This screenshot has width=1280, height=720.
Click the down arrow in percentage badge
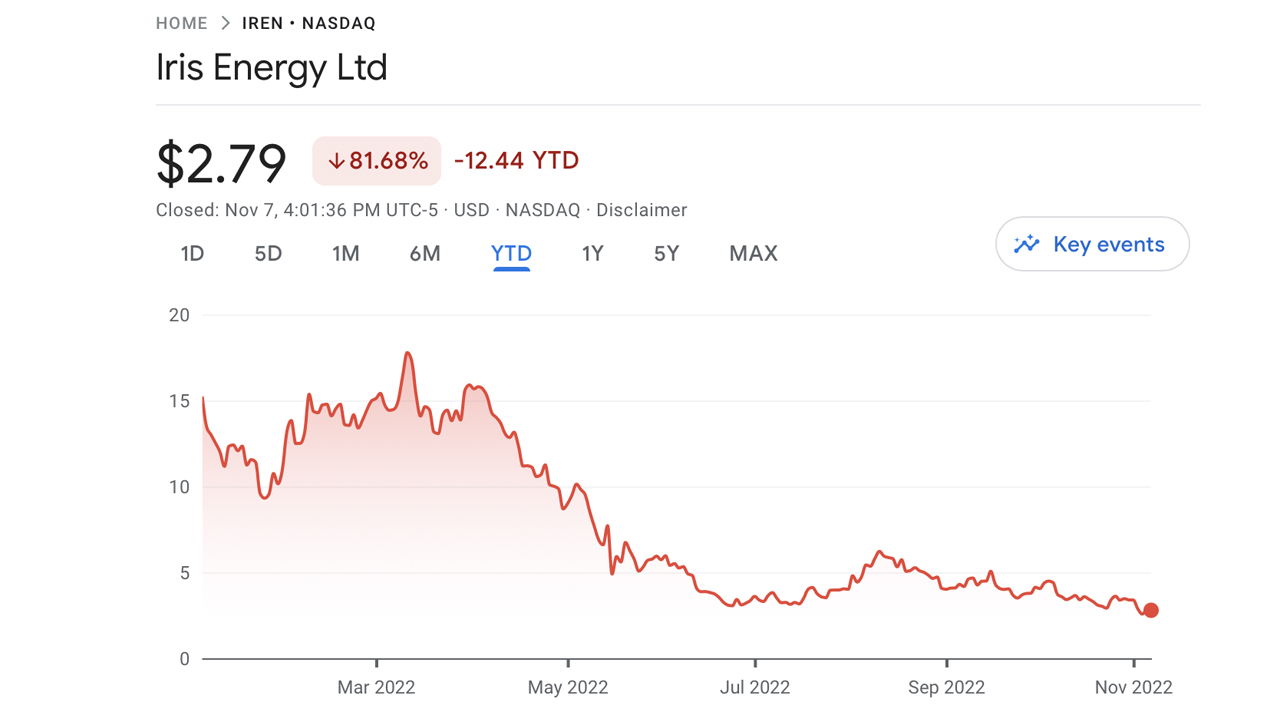point(336,161)
